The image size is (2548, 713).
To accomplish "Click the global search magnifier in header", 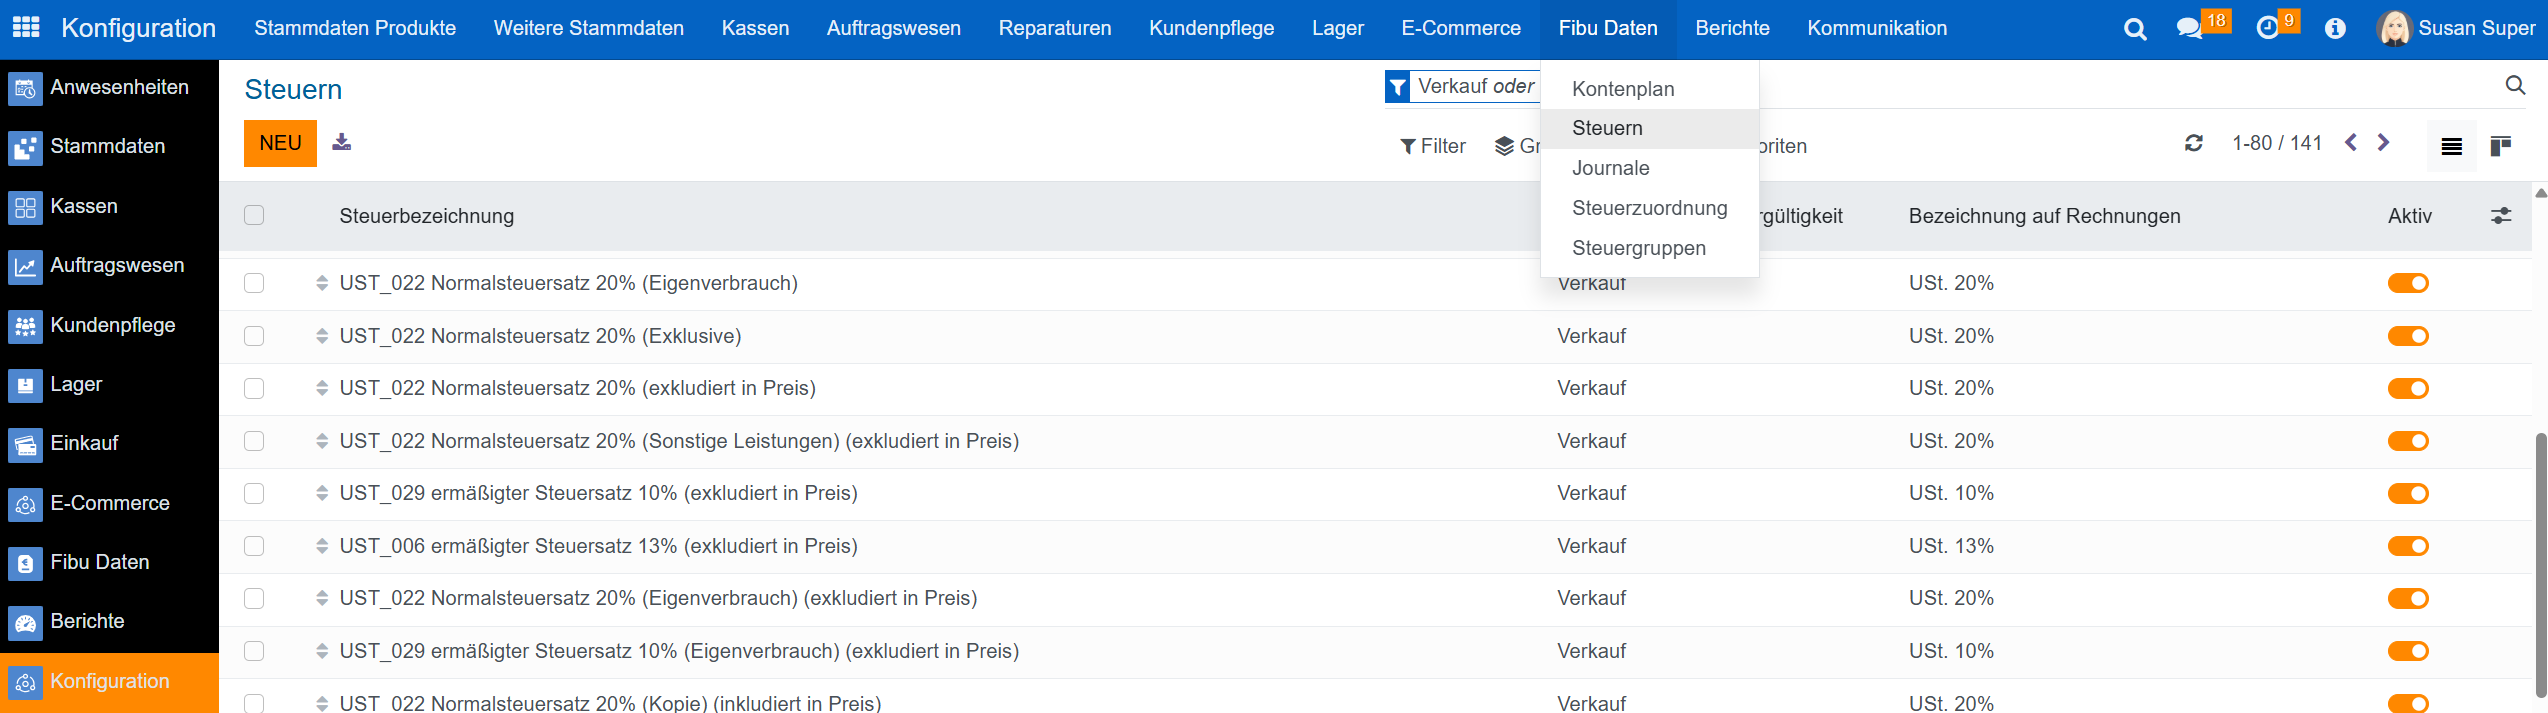I will [x=2135, y=29].
